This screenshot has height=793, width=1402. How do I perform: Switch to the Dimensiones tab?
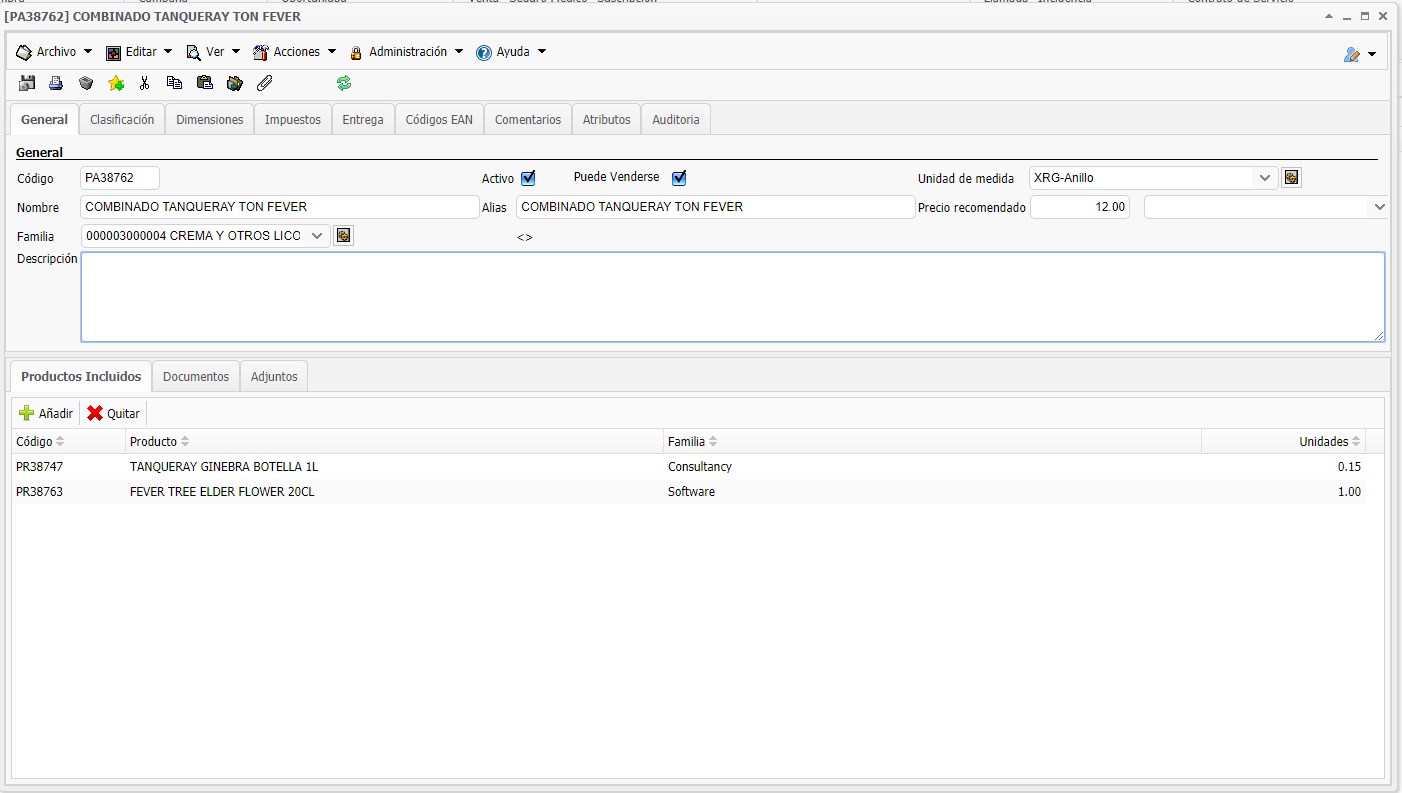210,119
